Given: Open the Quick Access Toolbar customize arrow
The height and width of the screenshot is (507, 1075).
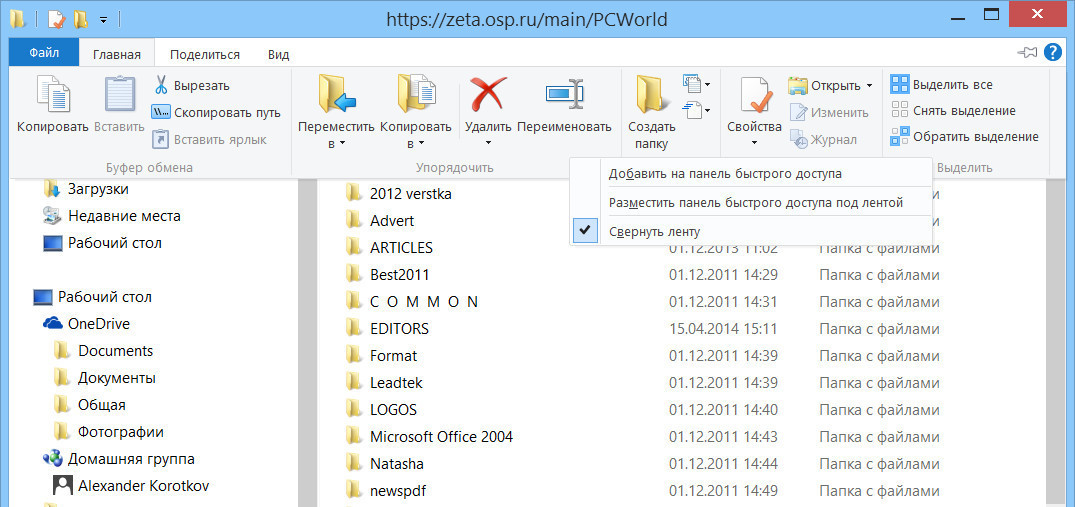Looking at the screenshot, I should 104,19.
